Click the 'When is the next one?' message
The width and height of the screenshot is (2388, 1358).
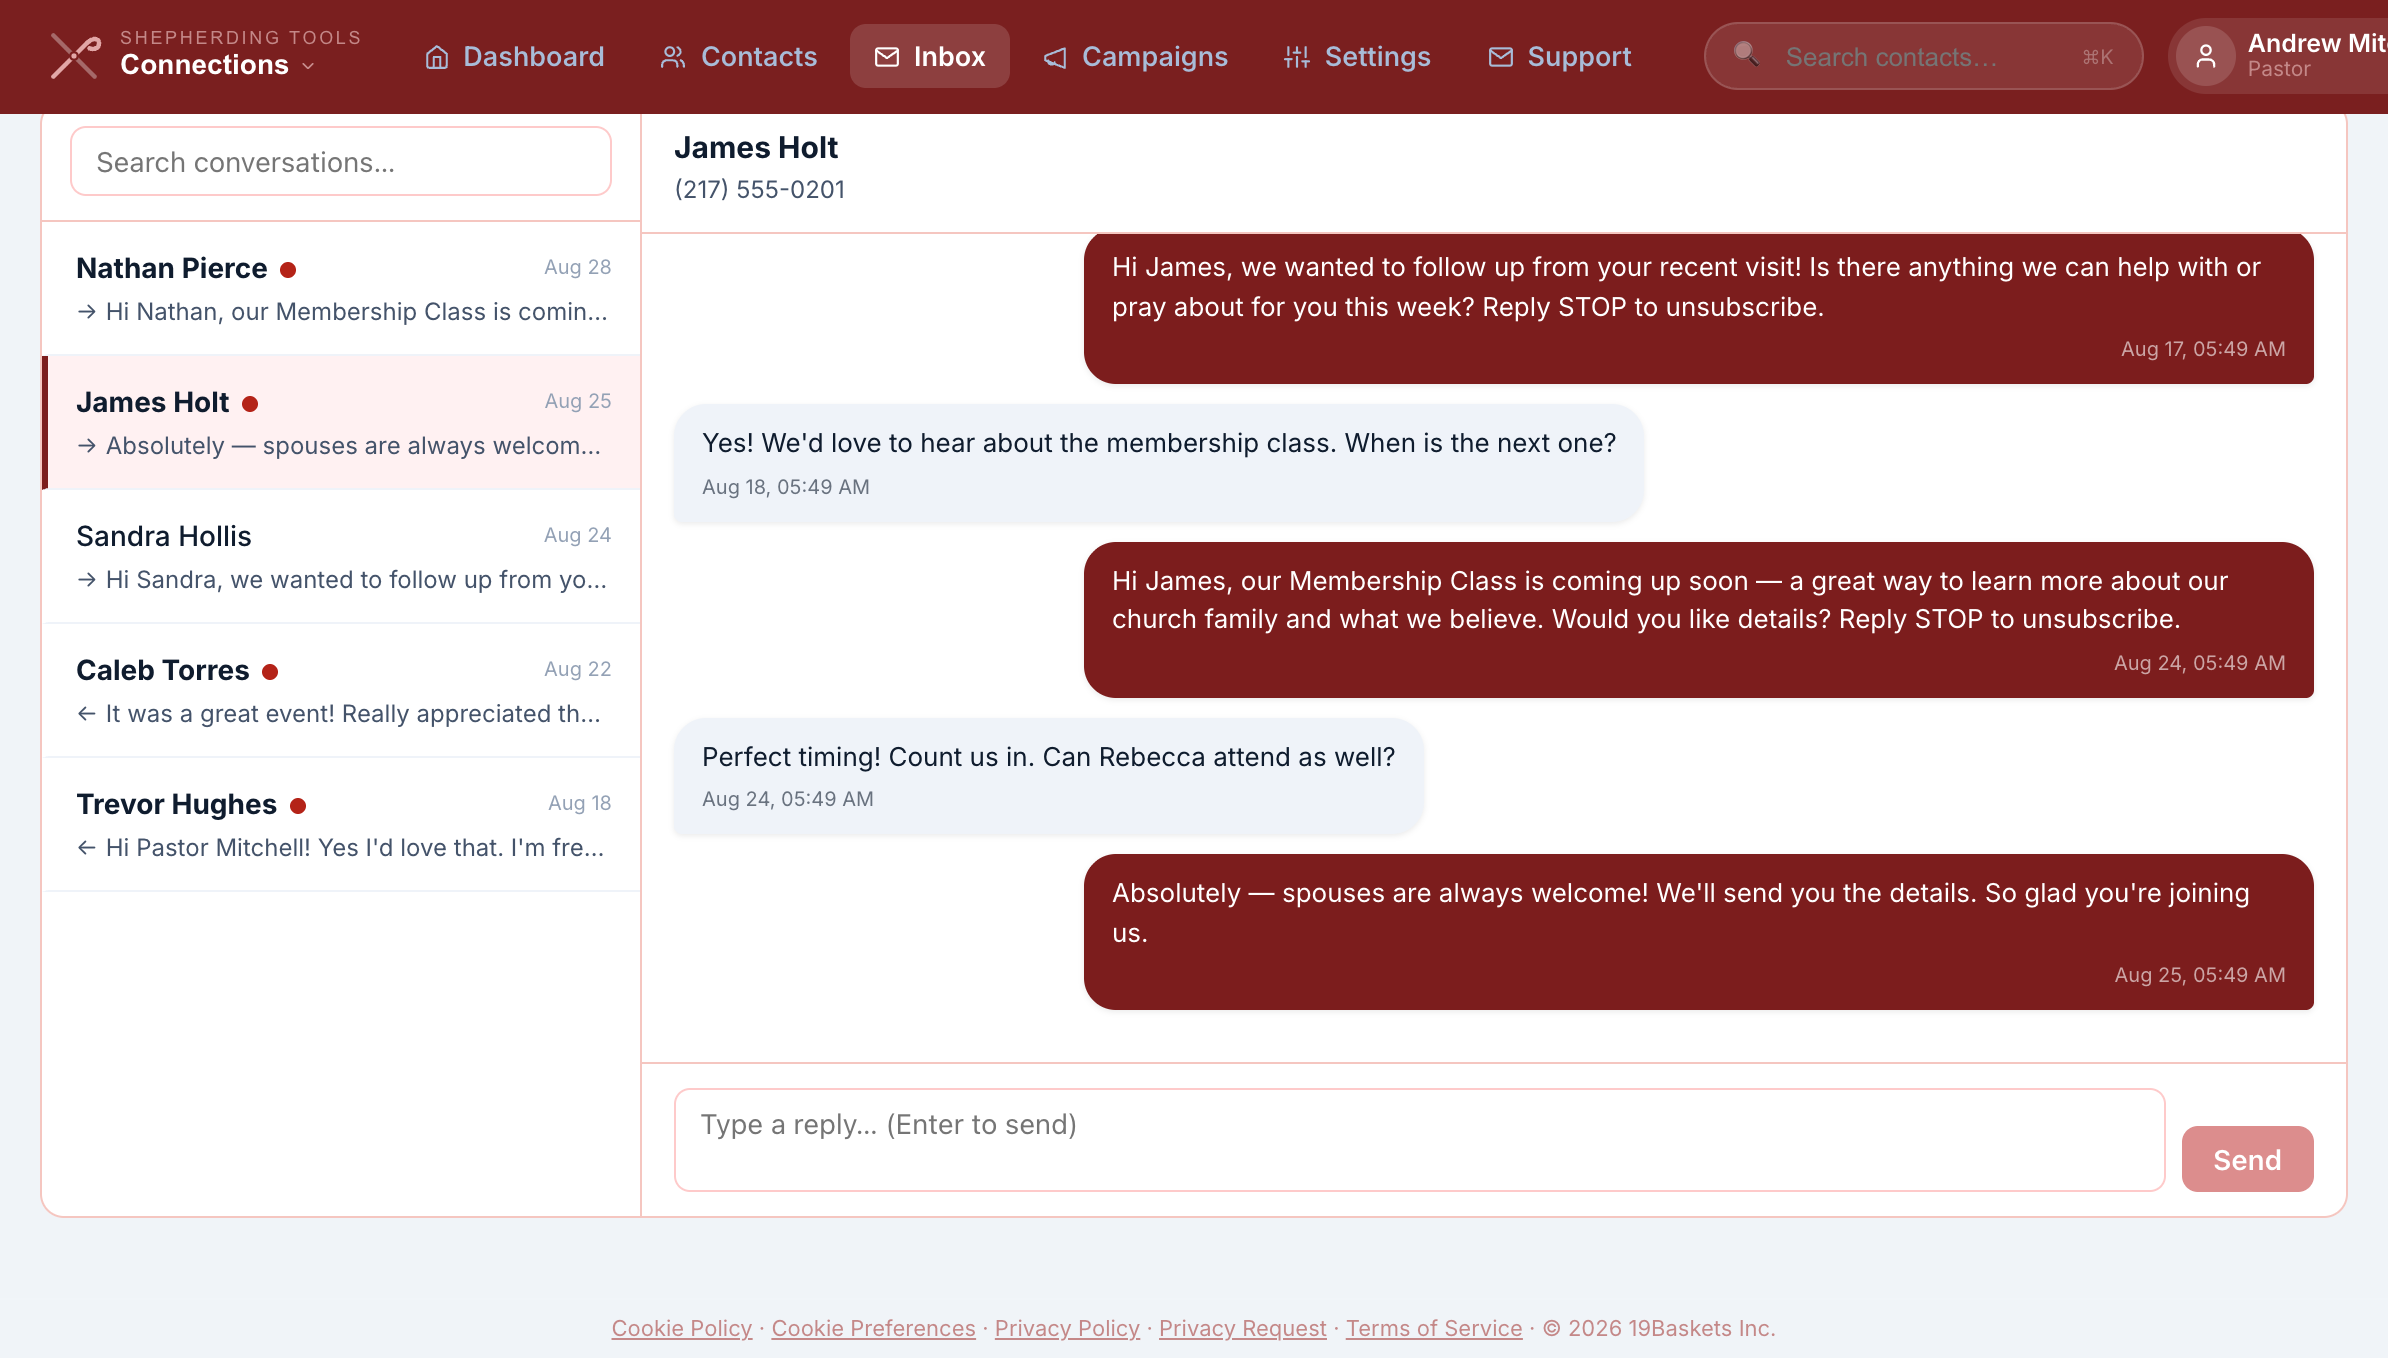(x=1158, y=463)
